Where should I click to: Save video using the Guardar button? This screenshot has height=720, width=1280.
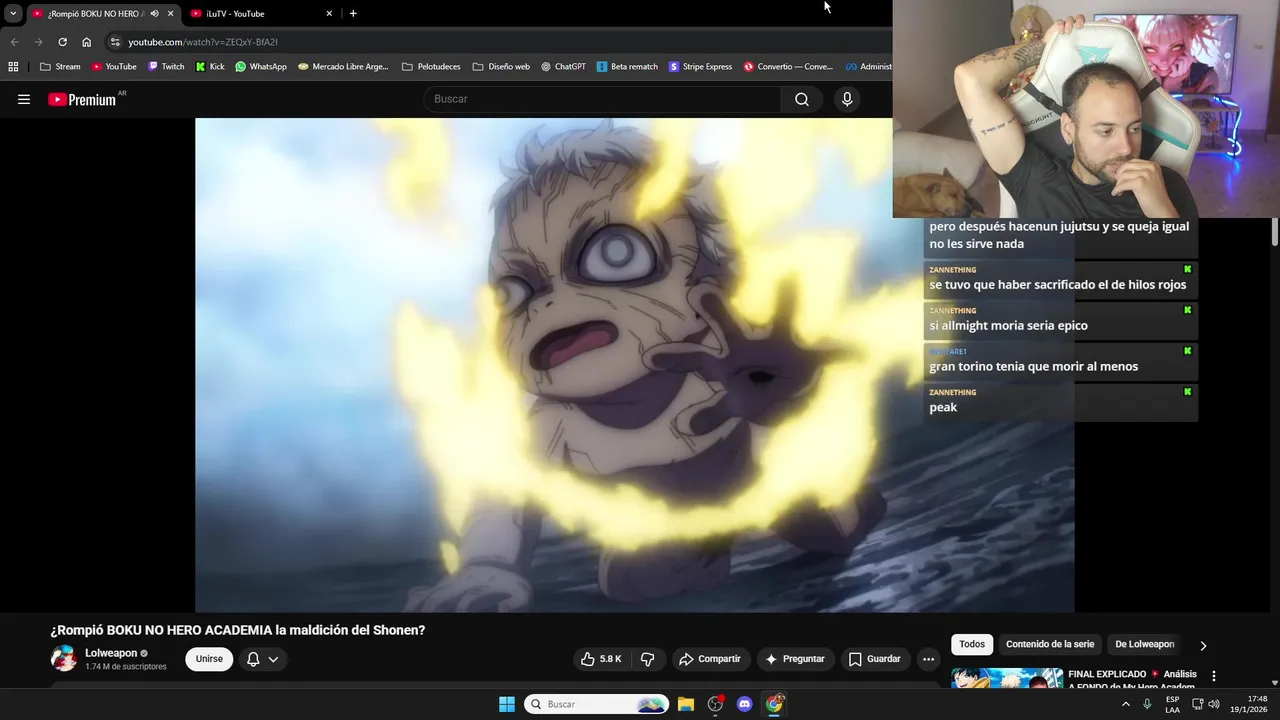875,659
